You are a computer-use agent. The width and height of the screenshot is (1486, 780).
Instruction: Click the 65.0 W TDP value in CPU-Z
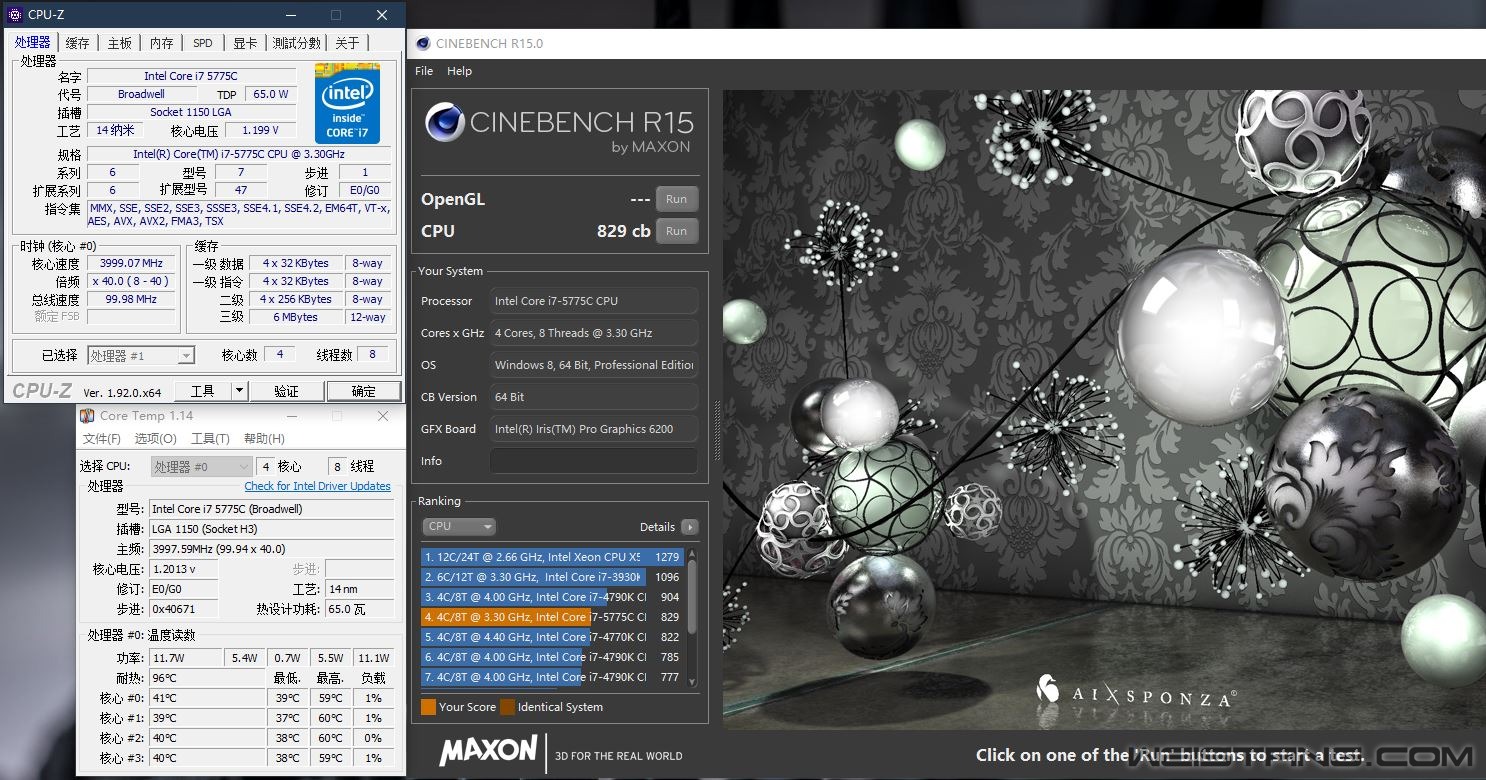click(270, 94)
